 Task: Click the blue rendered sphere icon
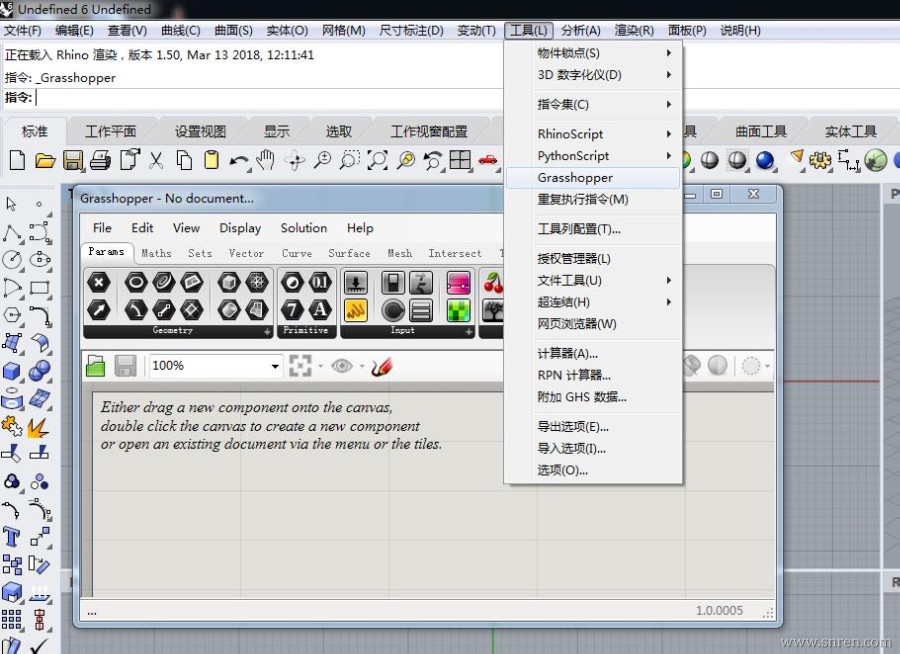(x=765, y=160)
